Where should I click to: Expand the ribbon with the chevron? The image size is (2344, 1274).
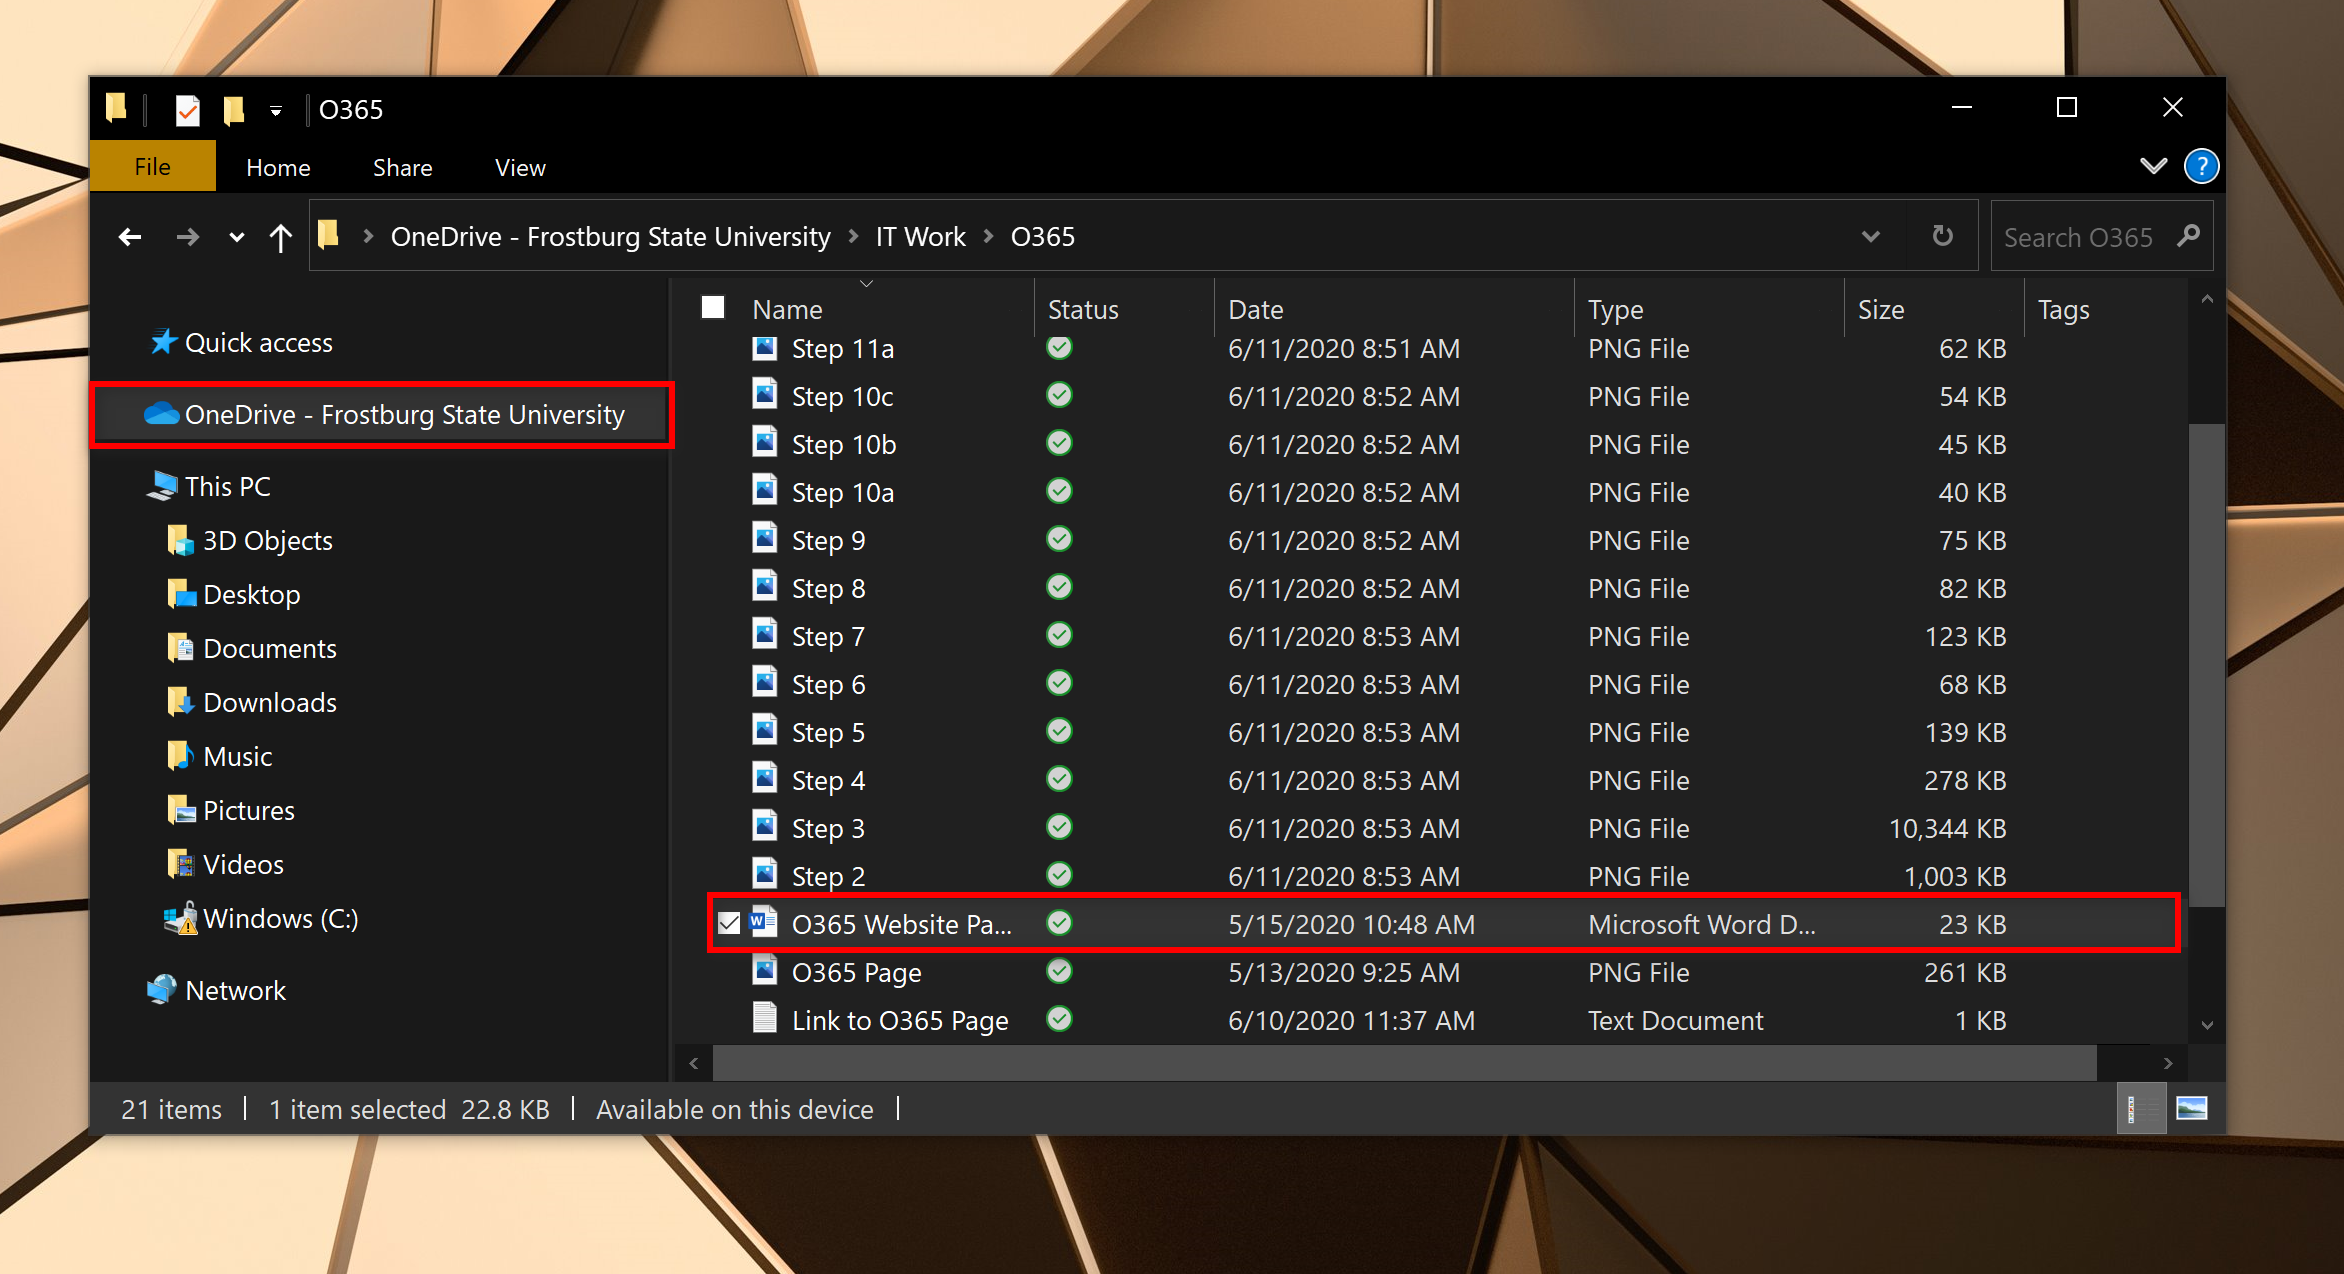[x=2153, y=166]
